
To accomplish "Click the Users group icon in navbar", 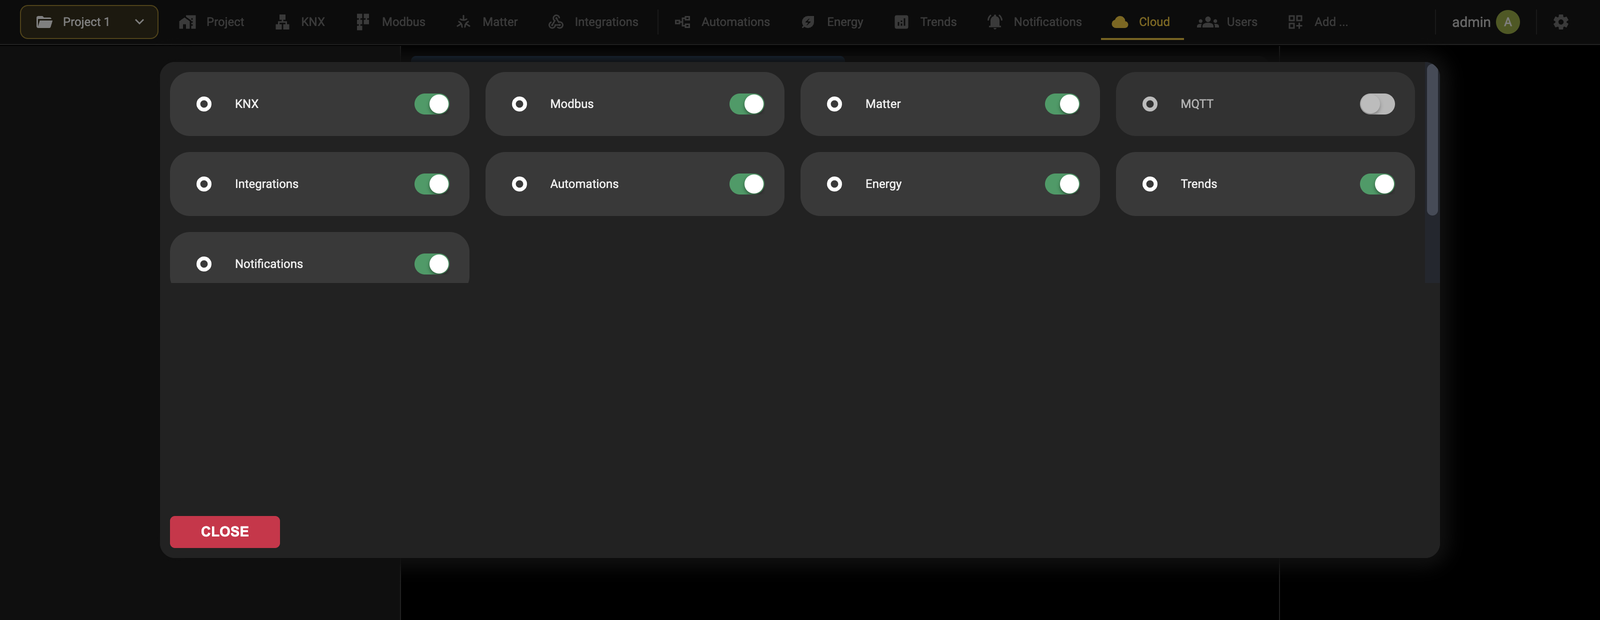I will pos(1208,22).
